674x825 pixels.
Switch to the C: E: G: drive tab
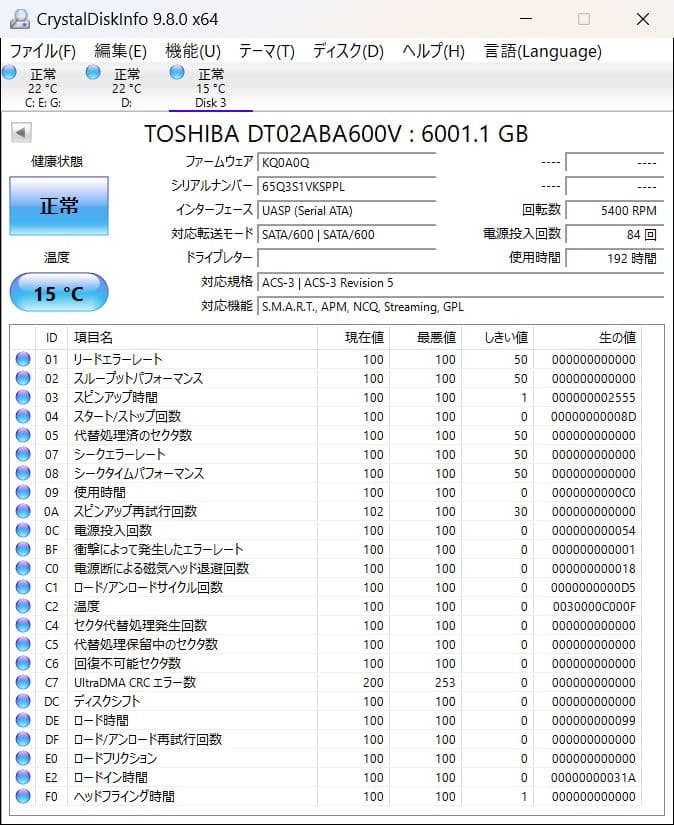pos(43,87)
